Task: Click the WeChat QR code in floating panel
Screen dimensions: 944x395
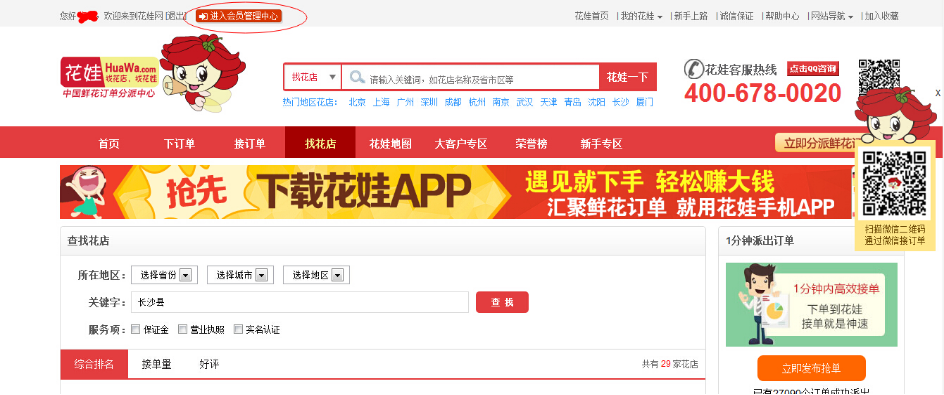Action: click(895, 183)
